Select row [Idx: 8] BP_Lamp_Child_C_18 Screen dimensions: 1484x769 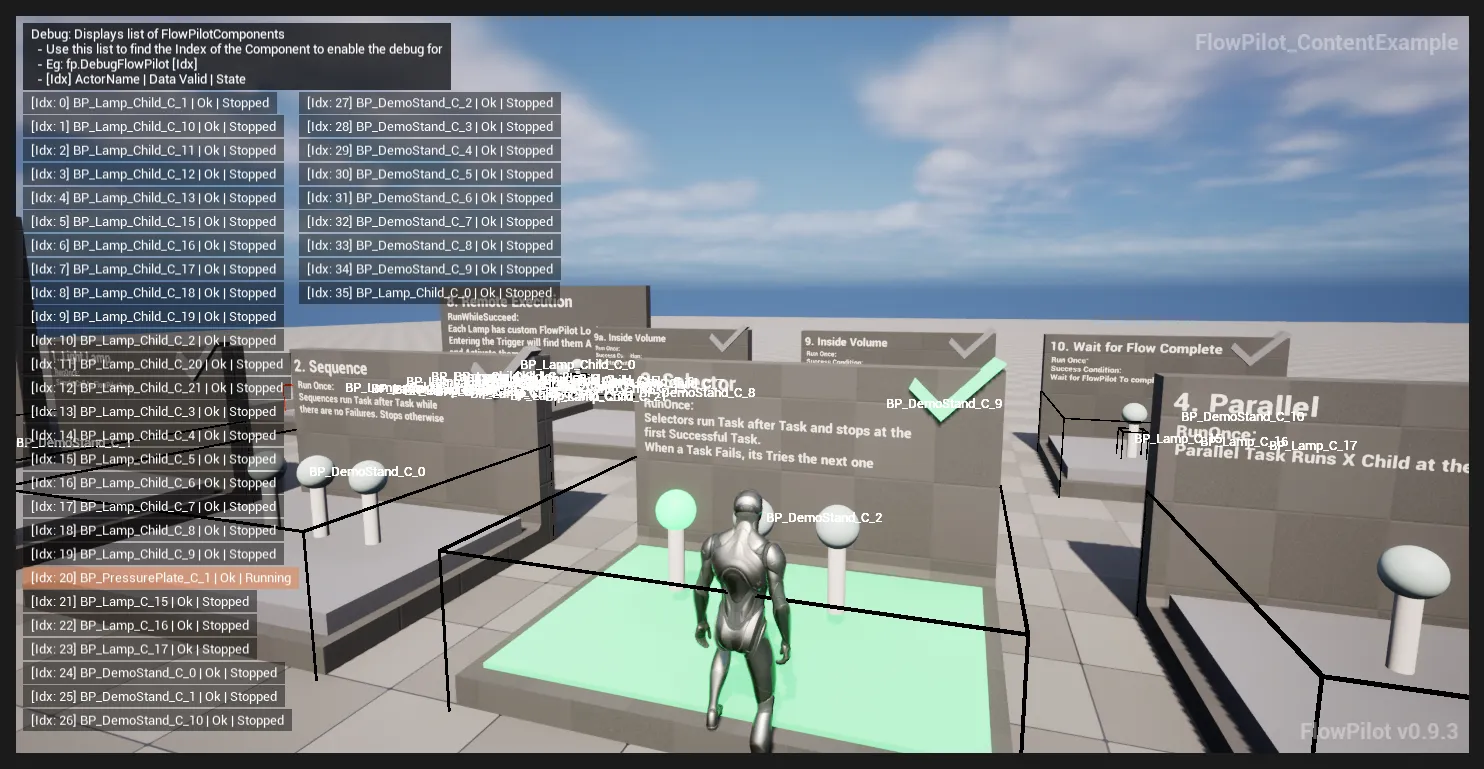pos(153,293)
